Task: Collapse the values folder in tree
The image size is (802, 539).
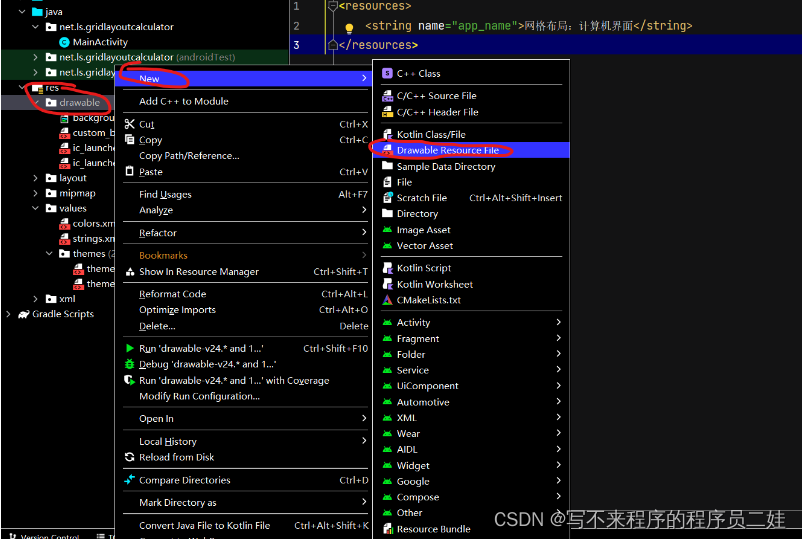Action: click(x=35, y=208)
